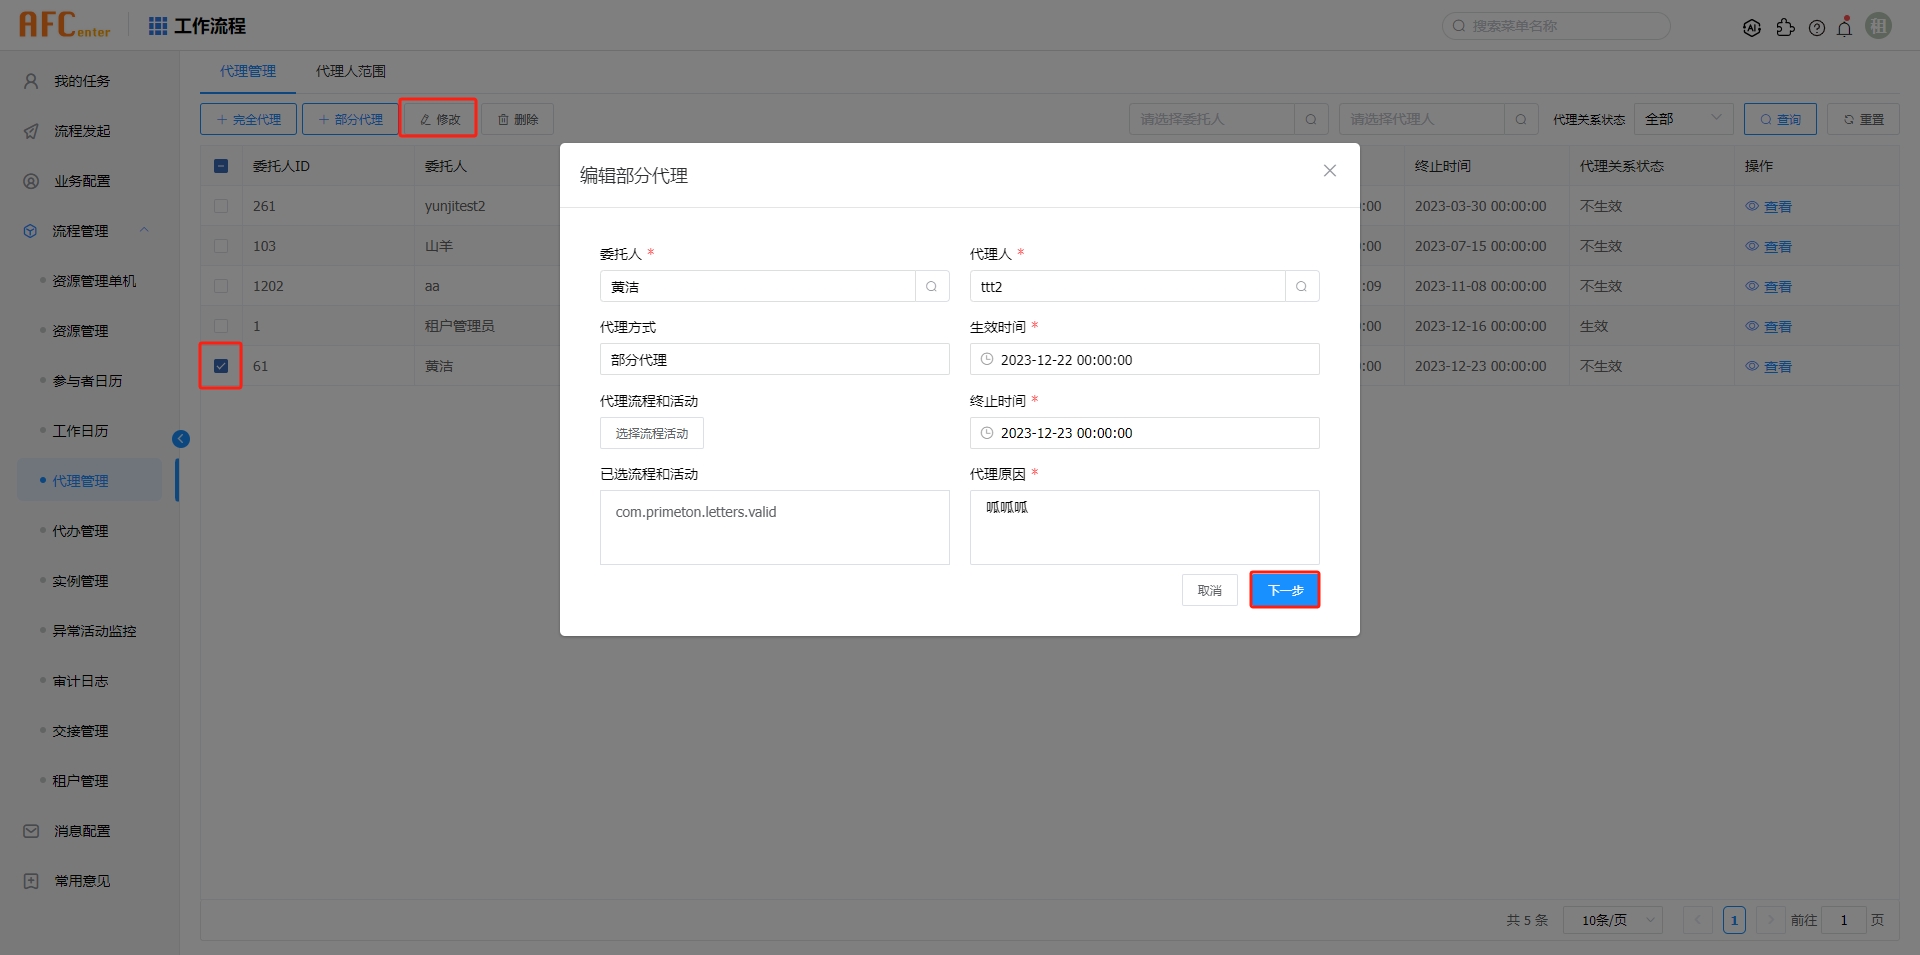This screenshot has height=955, width=1920.
Task: Click the AI assistant icon in the header
Action: click(1753, 27)
